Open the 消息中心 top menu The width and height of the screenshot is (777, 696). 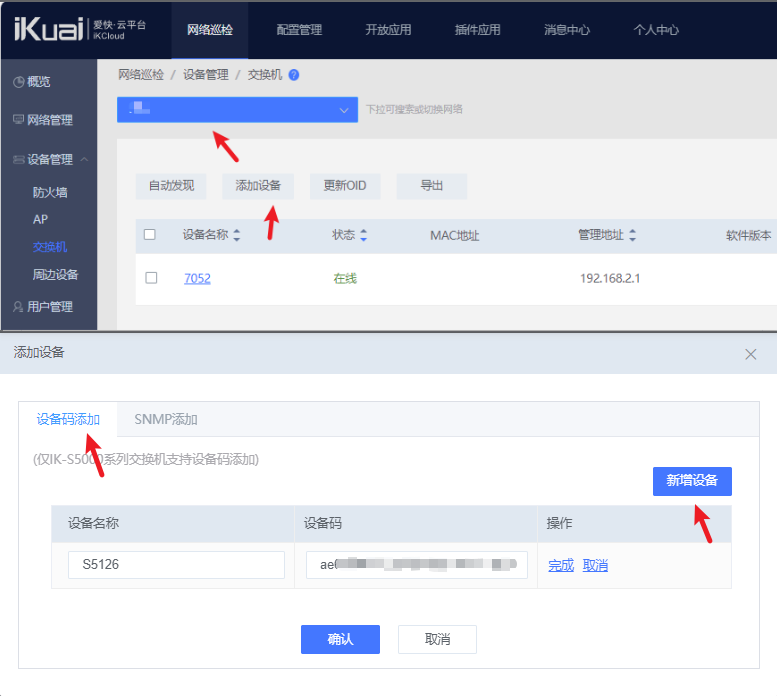(x=567, y=30)
